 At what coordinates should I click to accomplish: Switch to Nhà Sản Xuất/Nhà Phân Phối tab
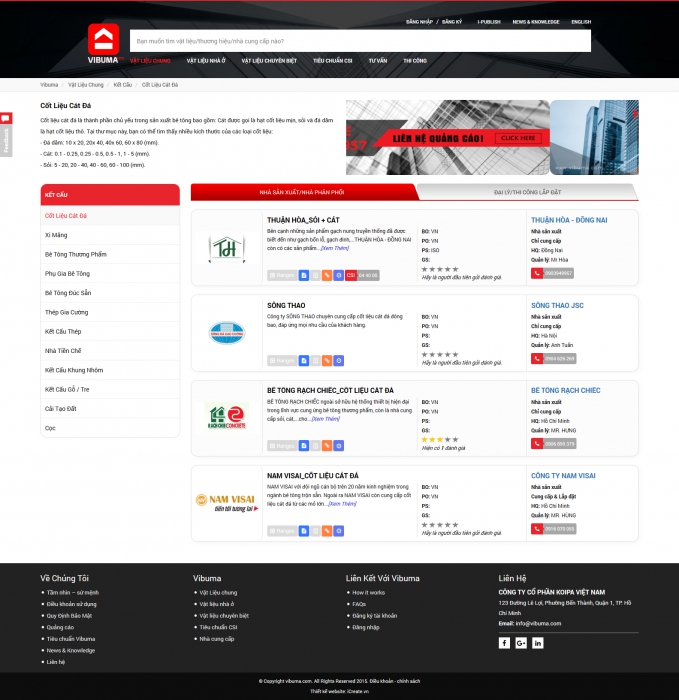302,192
